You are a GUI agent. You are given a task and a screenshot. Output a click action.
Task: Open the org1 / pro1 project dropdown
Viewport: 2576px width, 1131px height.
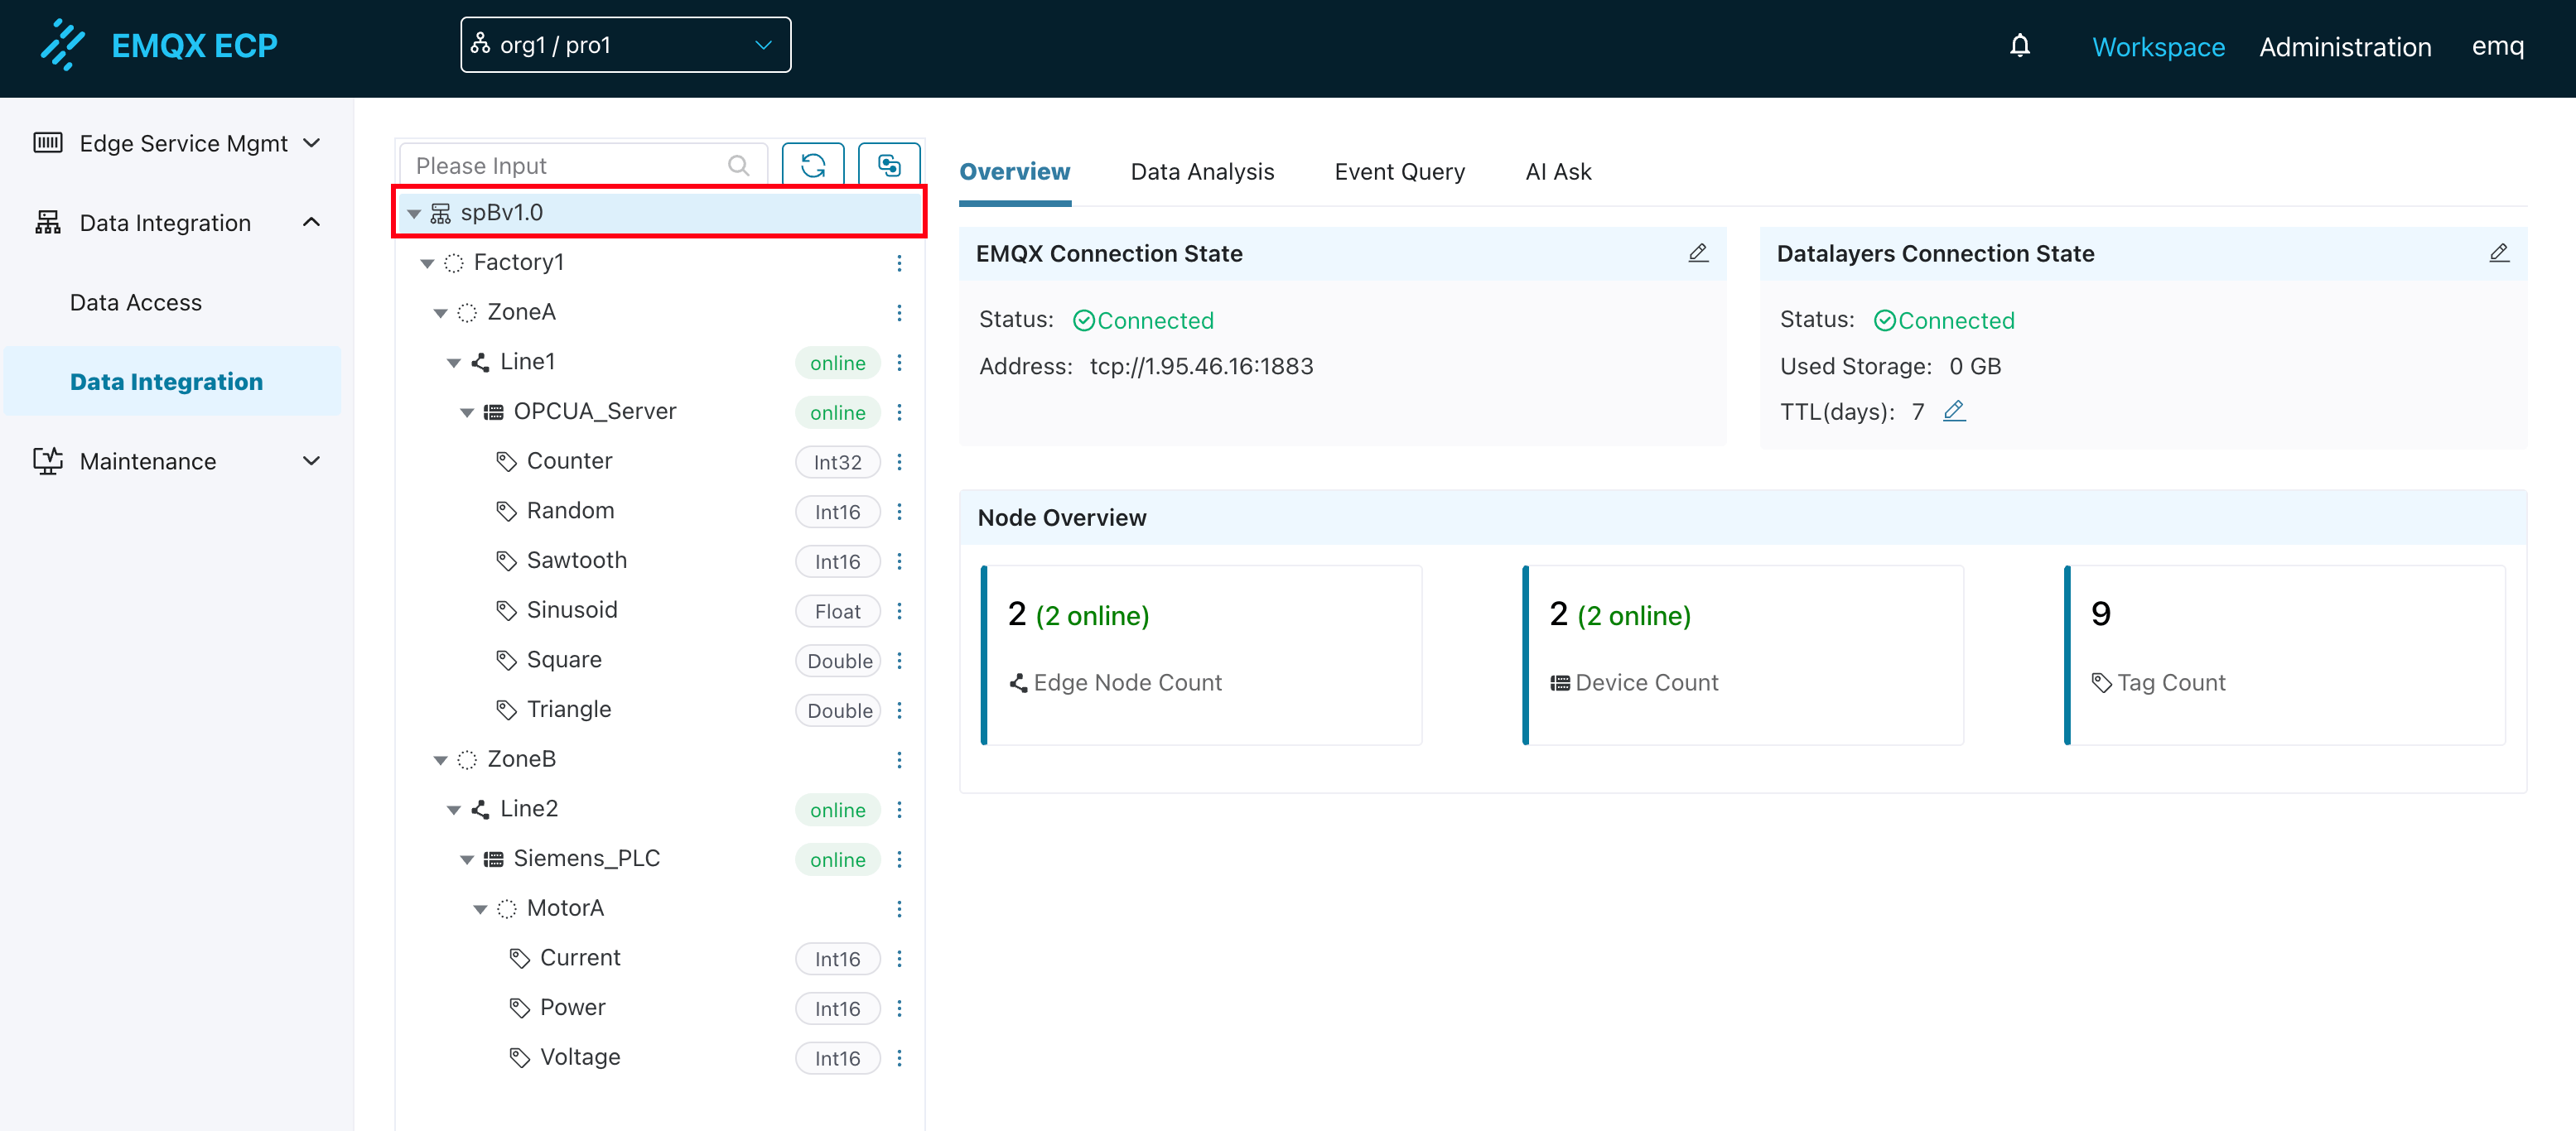click(625, 45)
